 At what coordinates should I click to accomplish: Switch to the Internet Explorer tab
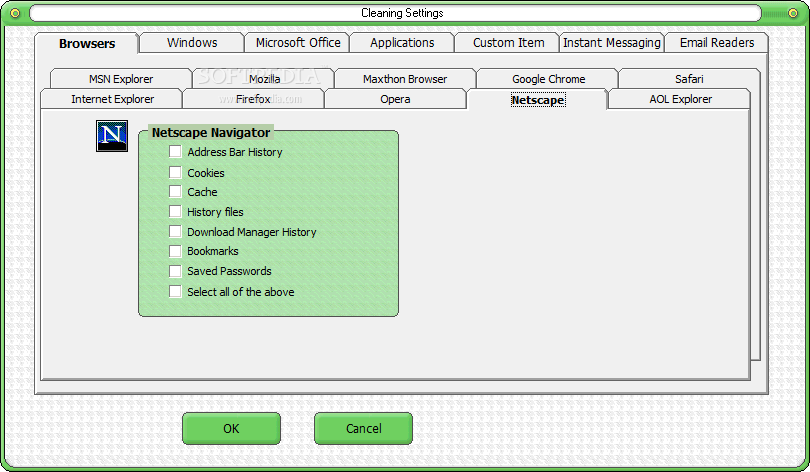coord(112,99)
